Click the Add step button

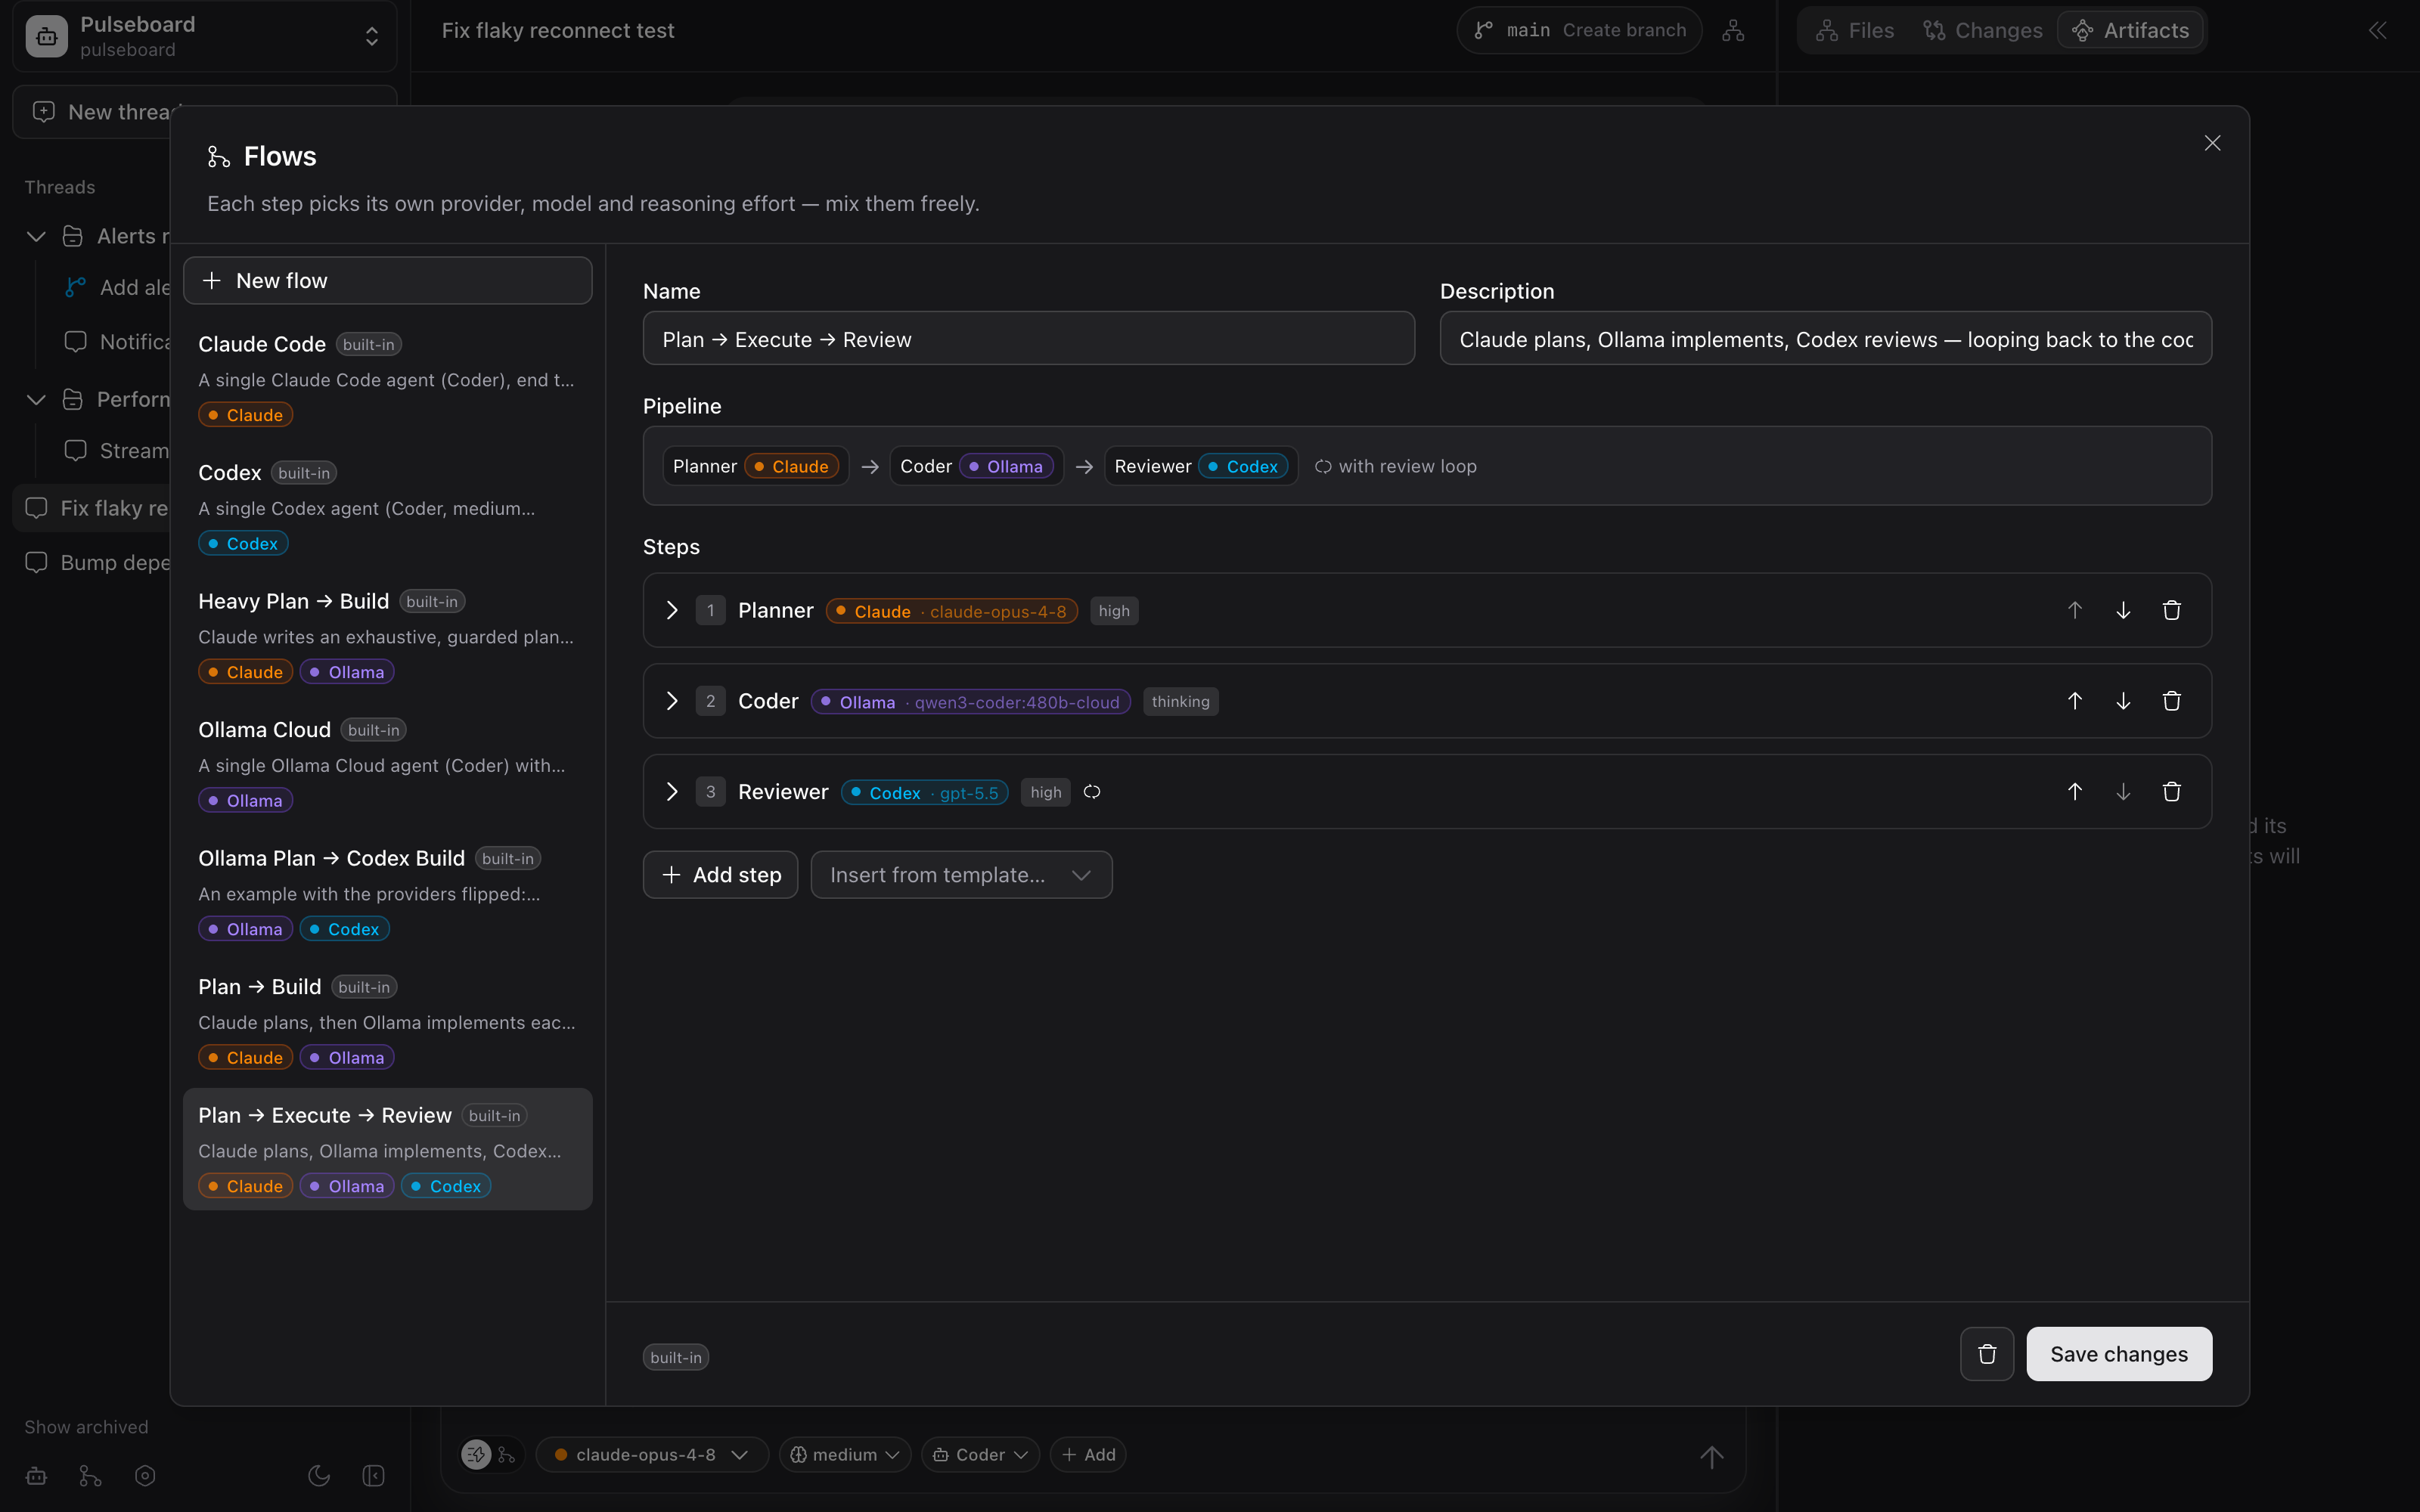pos(720,875)
